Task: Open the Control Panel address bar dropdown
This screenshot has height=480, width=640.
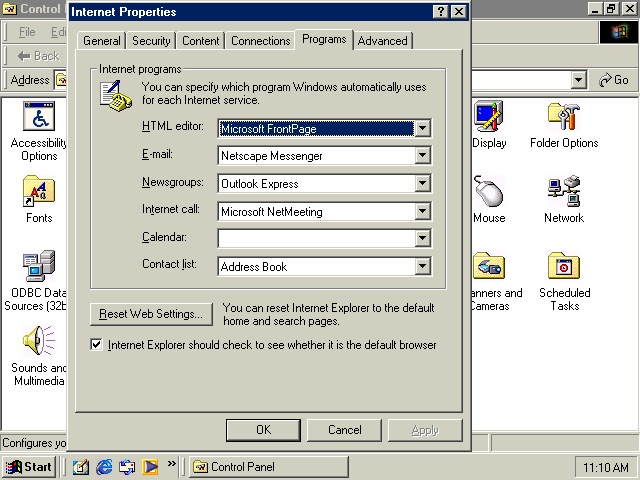Action: [578, 80]
